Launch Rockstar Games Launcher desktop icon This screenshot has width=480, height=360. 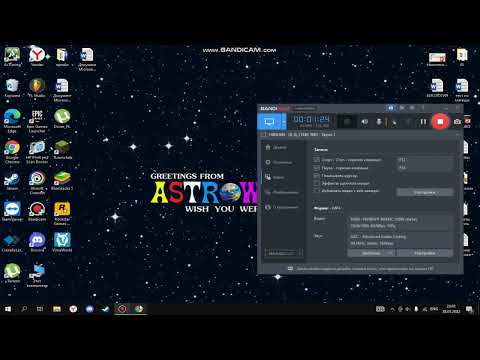[x=62, y=214]
